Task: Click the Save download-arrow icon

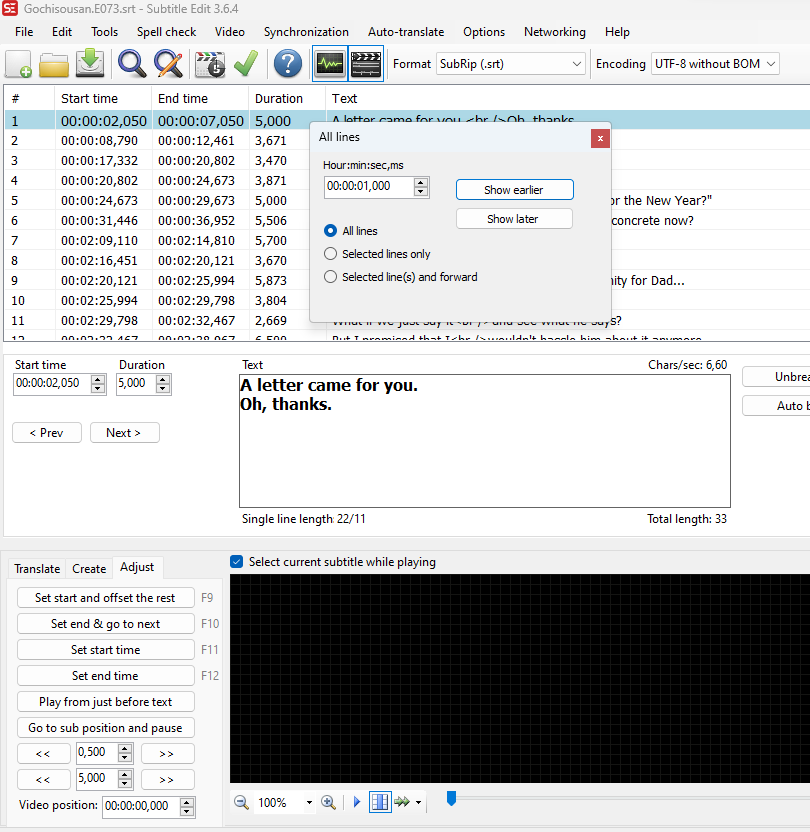Action: [90, 64]
